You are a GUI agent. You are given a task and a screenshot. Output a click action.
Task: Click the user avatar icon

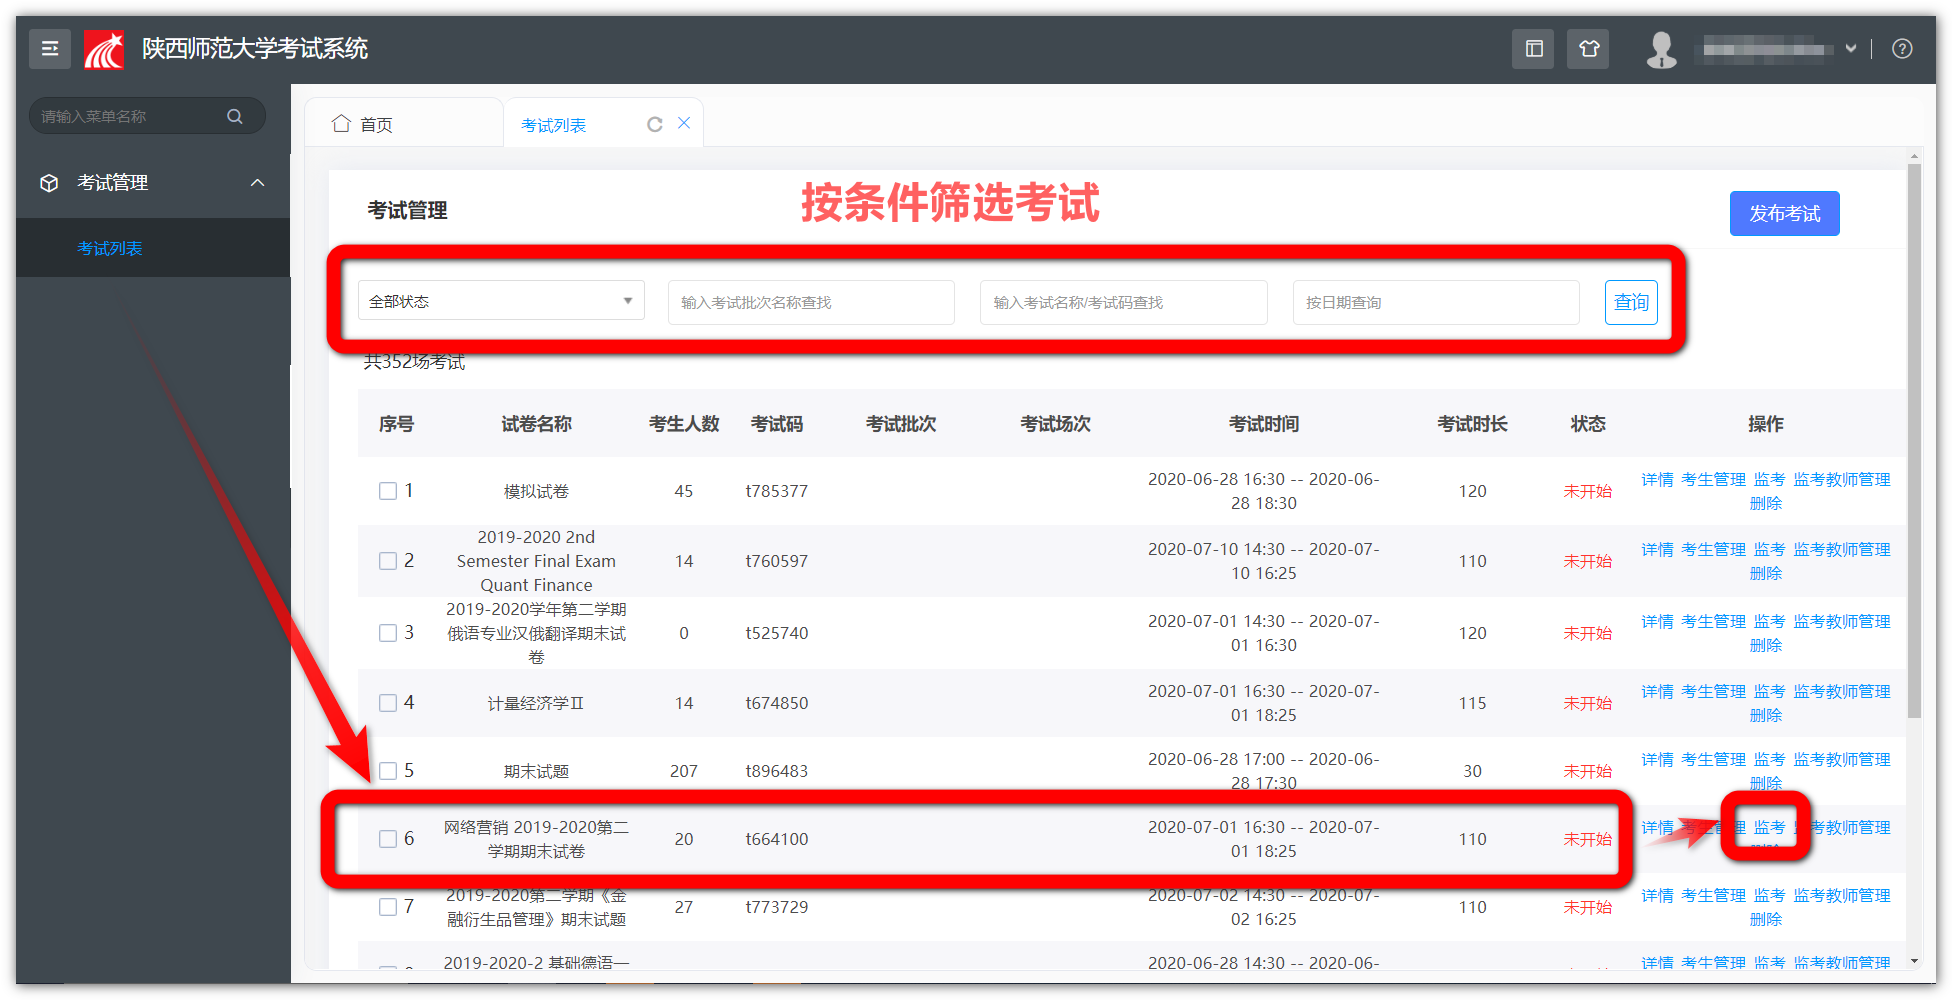pos(1661,48)
